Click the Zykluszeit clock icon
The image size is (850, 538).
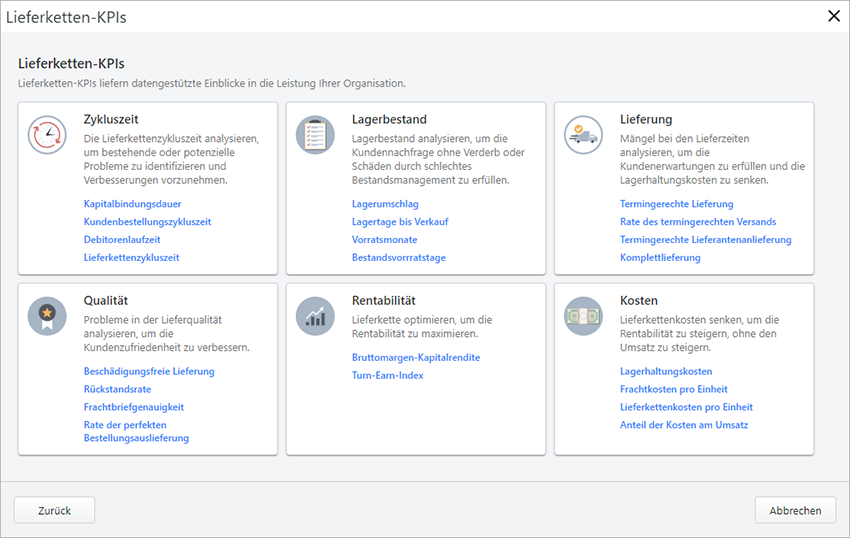coord(47,135)
